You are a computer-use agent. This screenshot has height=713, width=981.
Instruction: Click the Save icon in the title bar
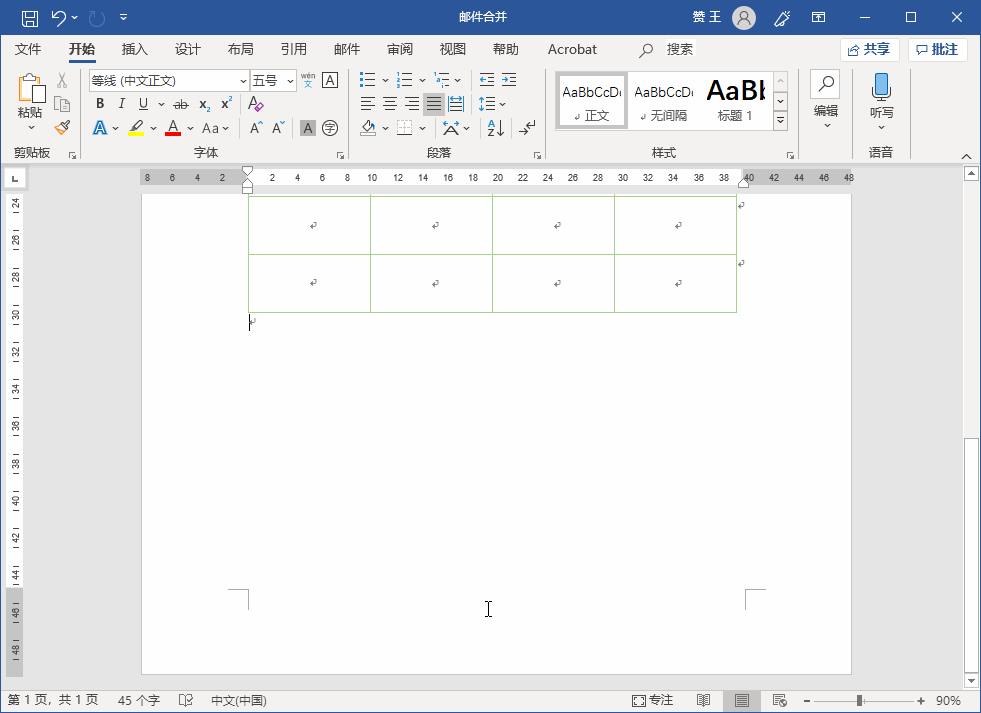[x=29, y=17]
